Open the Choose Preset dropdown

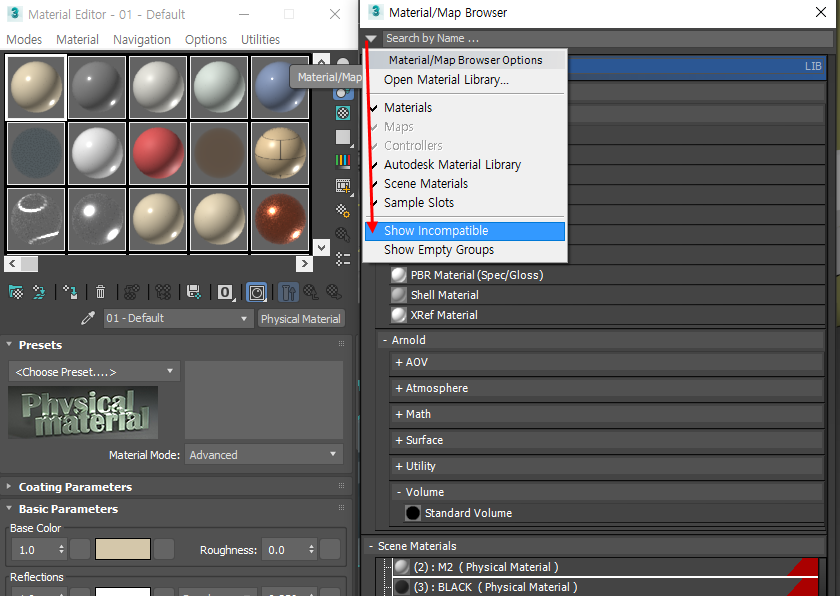coord(94,372)
